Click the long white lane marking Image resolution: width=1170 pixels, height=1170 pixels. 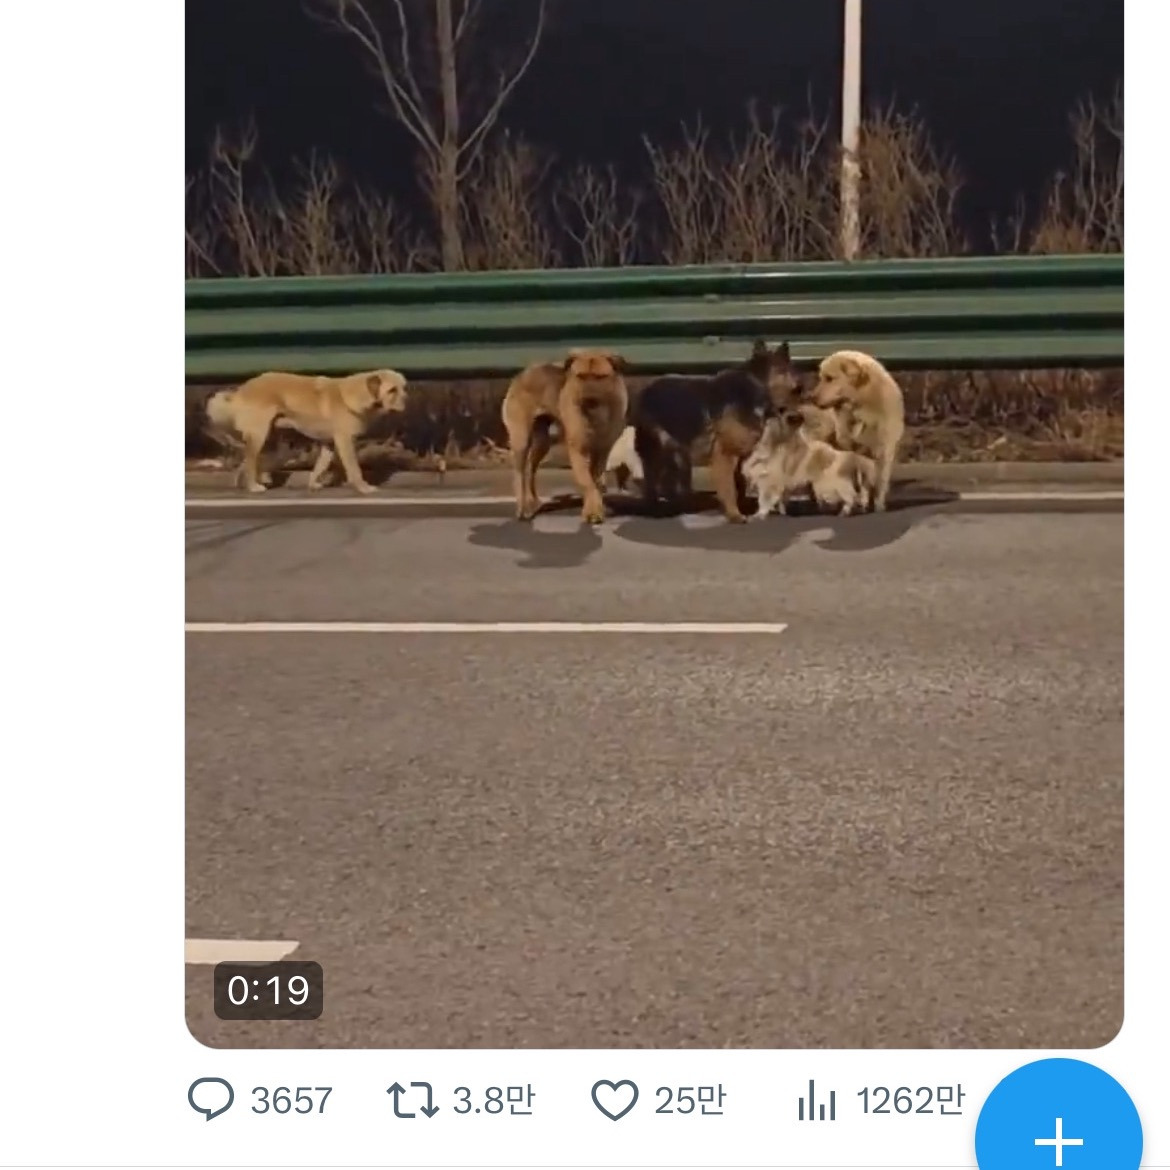coord(485,627)
